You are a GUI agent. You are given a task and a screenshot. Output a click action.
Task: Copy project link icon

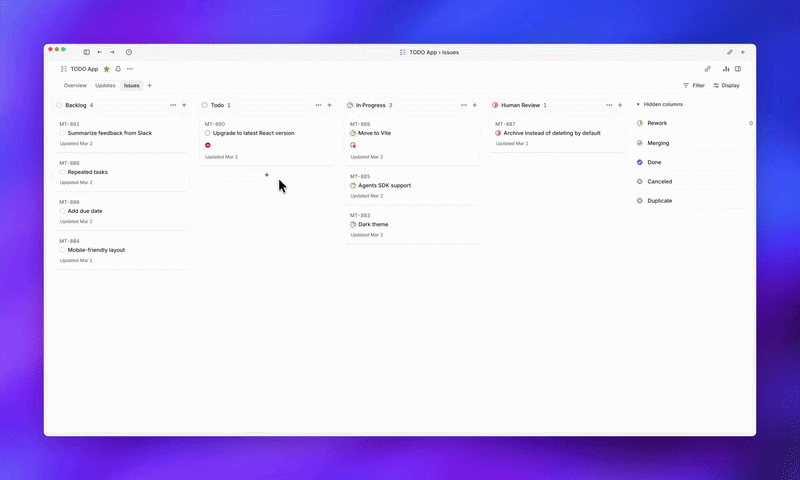[x=708, y=69]
